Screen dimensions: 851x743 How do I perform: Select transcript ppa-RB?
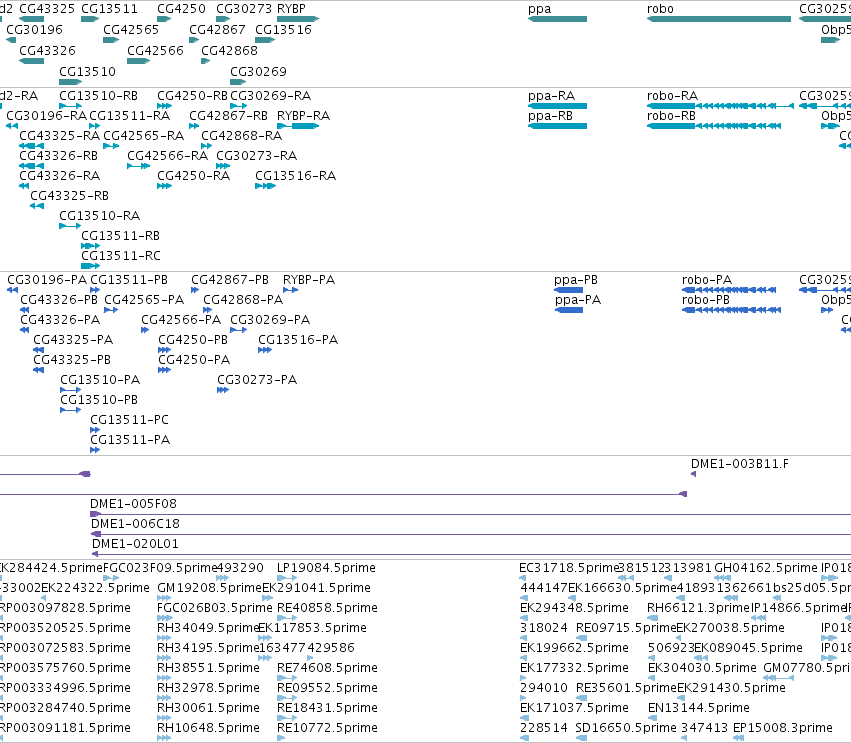[x=557, y=126]
